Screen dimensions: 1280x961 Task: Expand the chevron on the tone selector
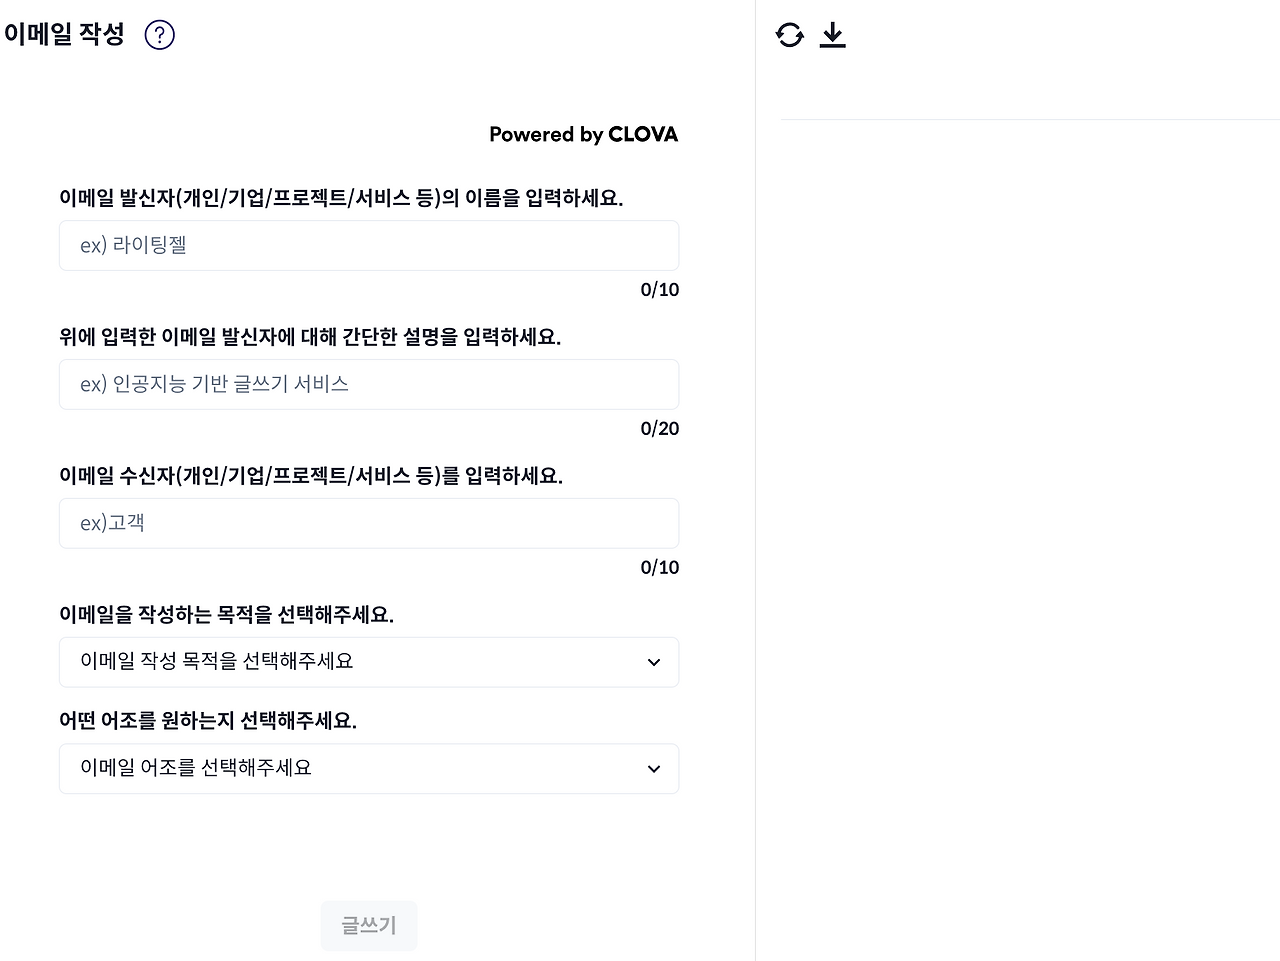[x=654, y=769]
